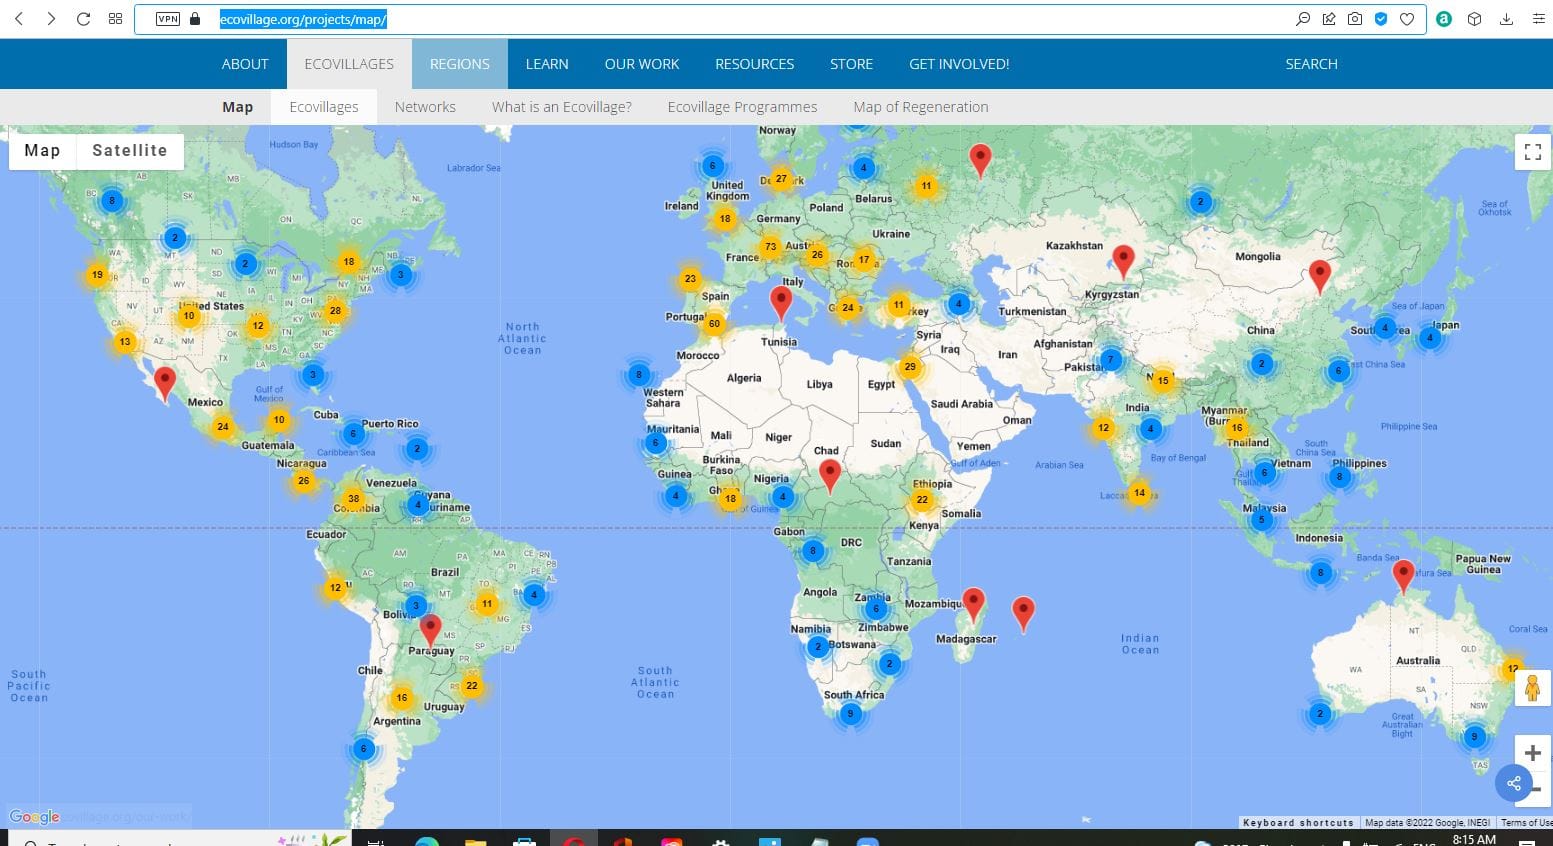Expand the RESOURCES menu

[x=754, y=64]
